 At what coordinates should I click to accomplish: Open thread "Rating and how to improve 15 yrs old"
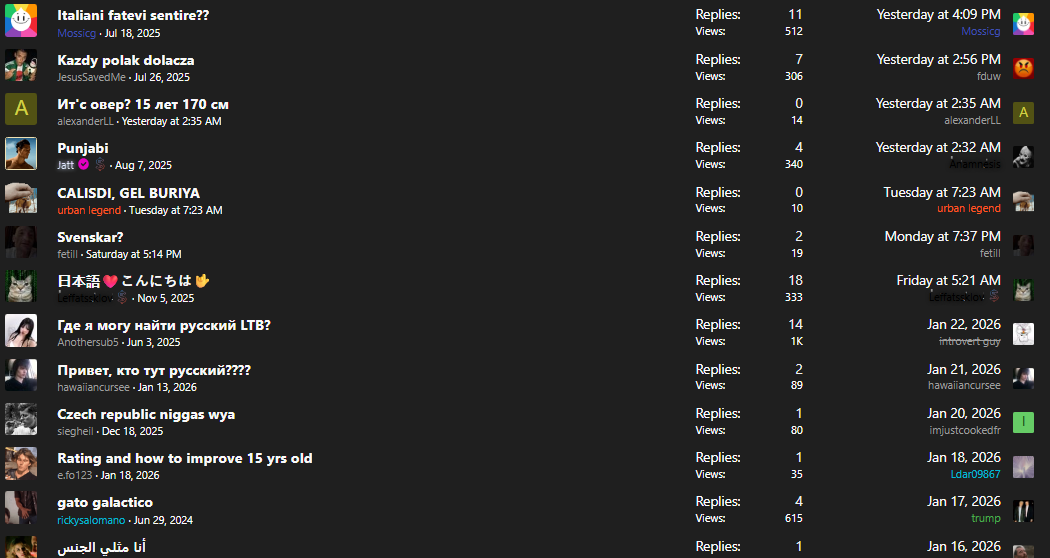(185, 458)
